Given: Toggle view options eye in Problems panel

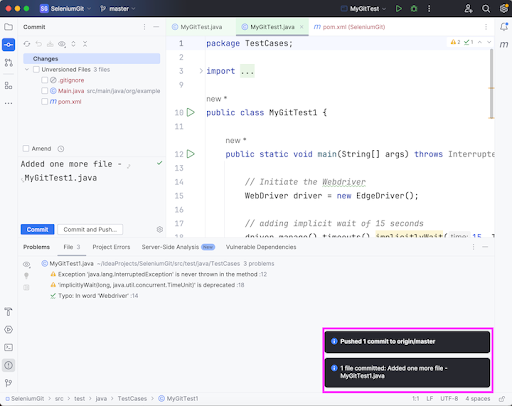Looking at the screenshot, I should tap(27, 264).
